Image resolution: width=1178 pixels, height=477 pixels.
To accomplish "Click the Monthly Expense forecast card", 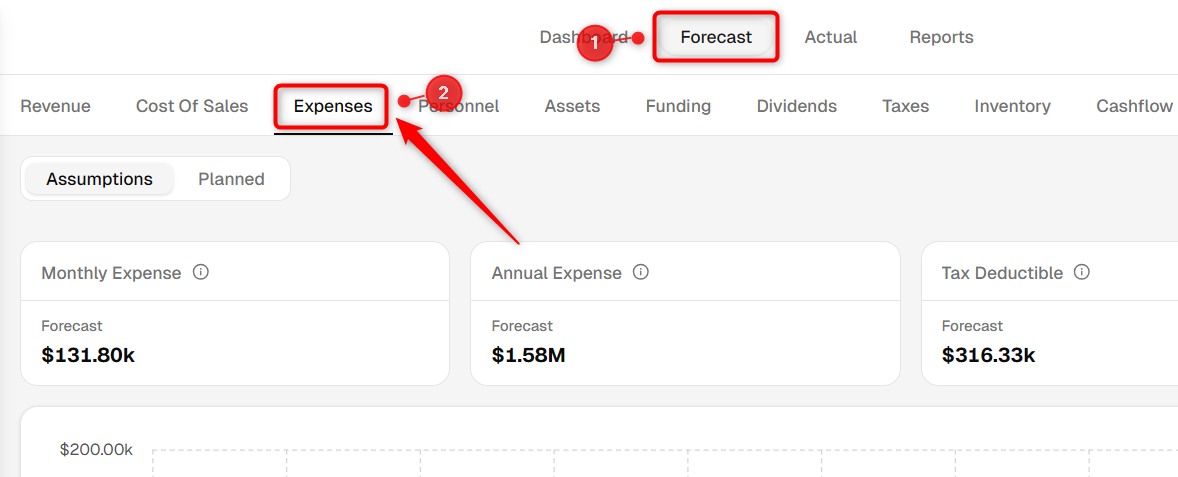I will [235, 313].
